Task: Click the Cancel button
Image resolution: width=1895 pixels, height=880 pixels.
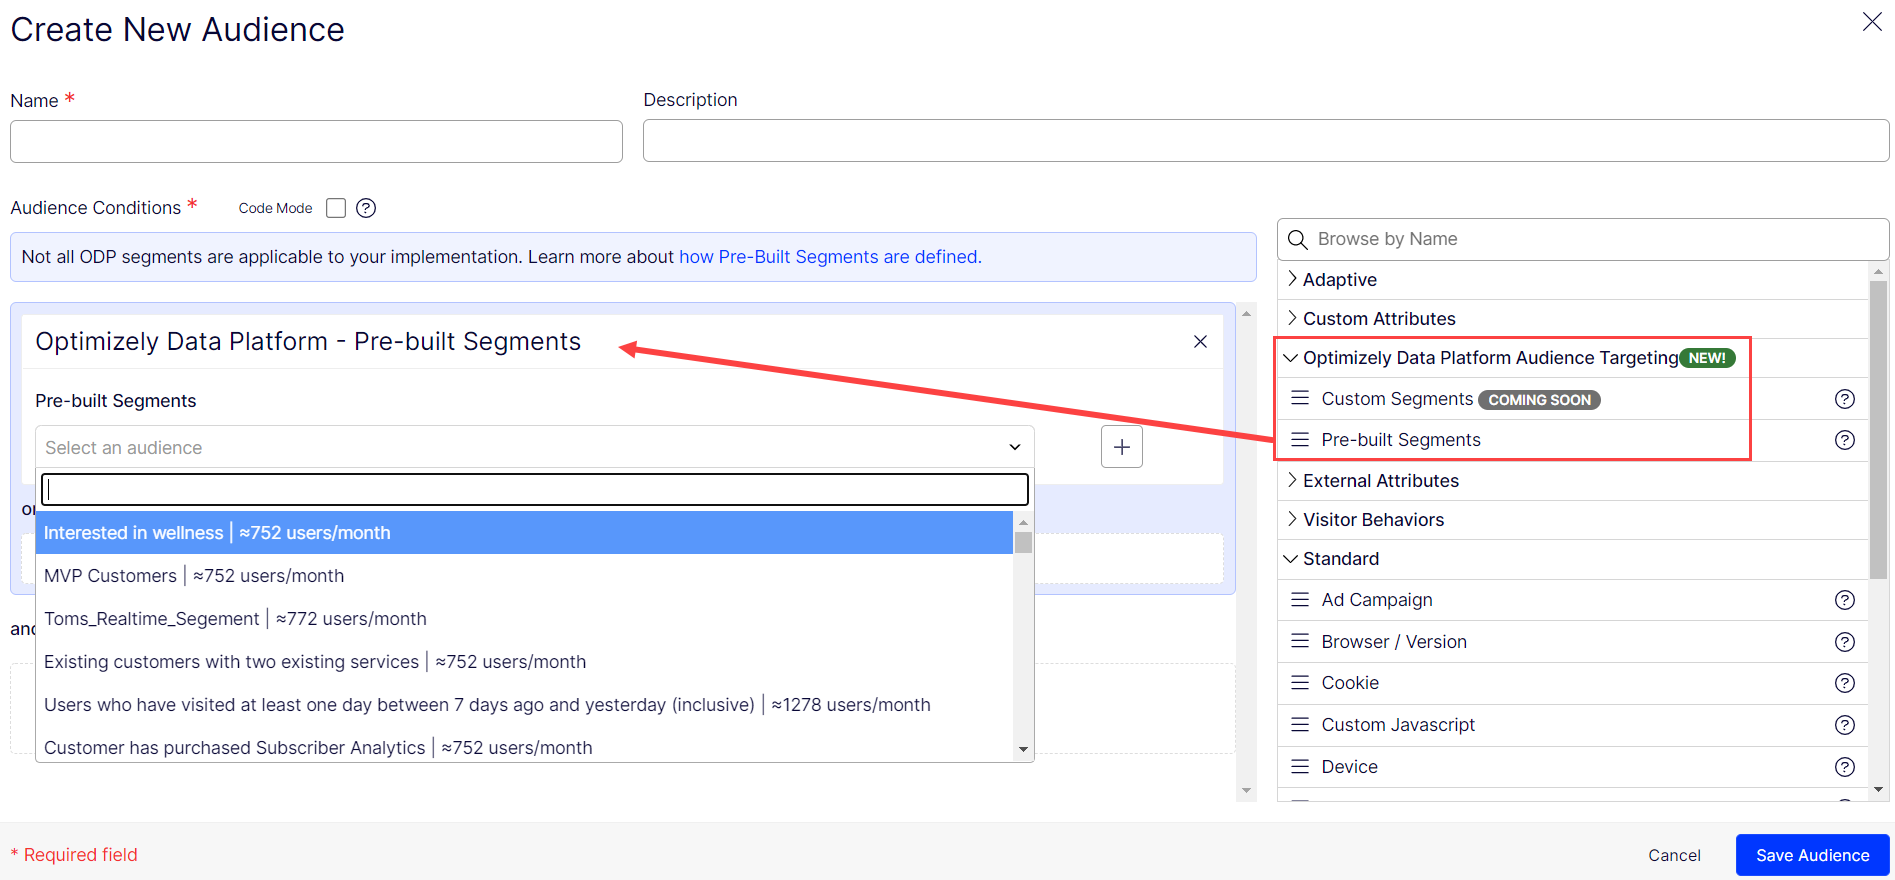Action: click(x=1674, y=855)
